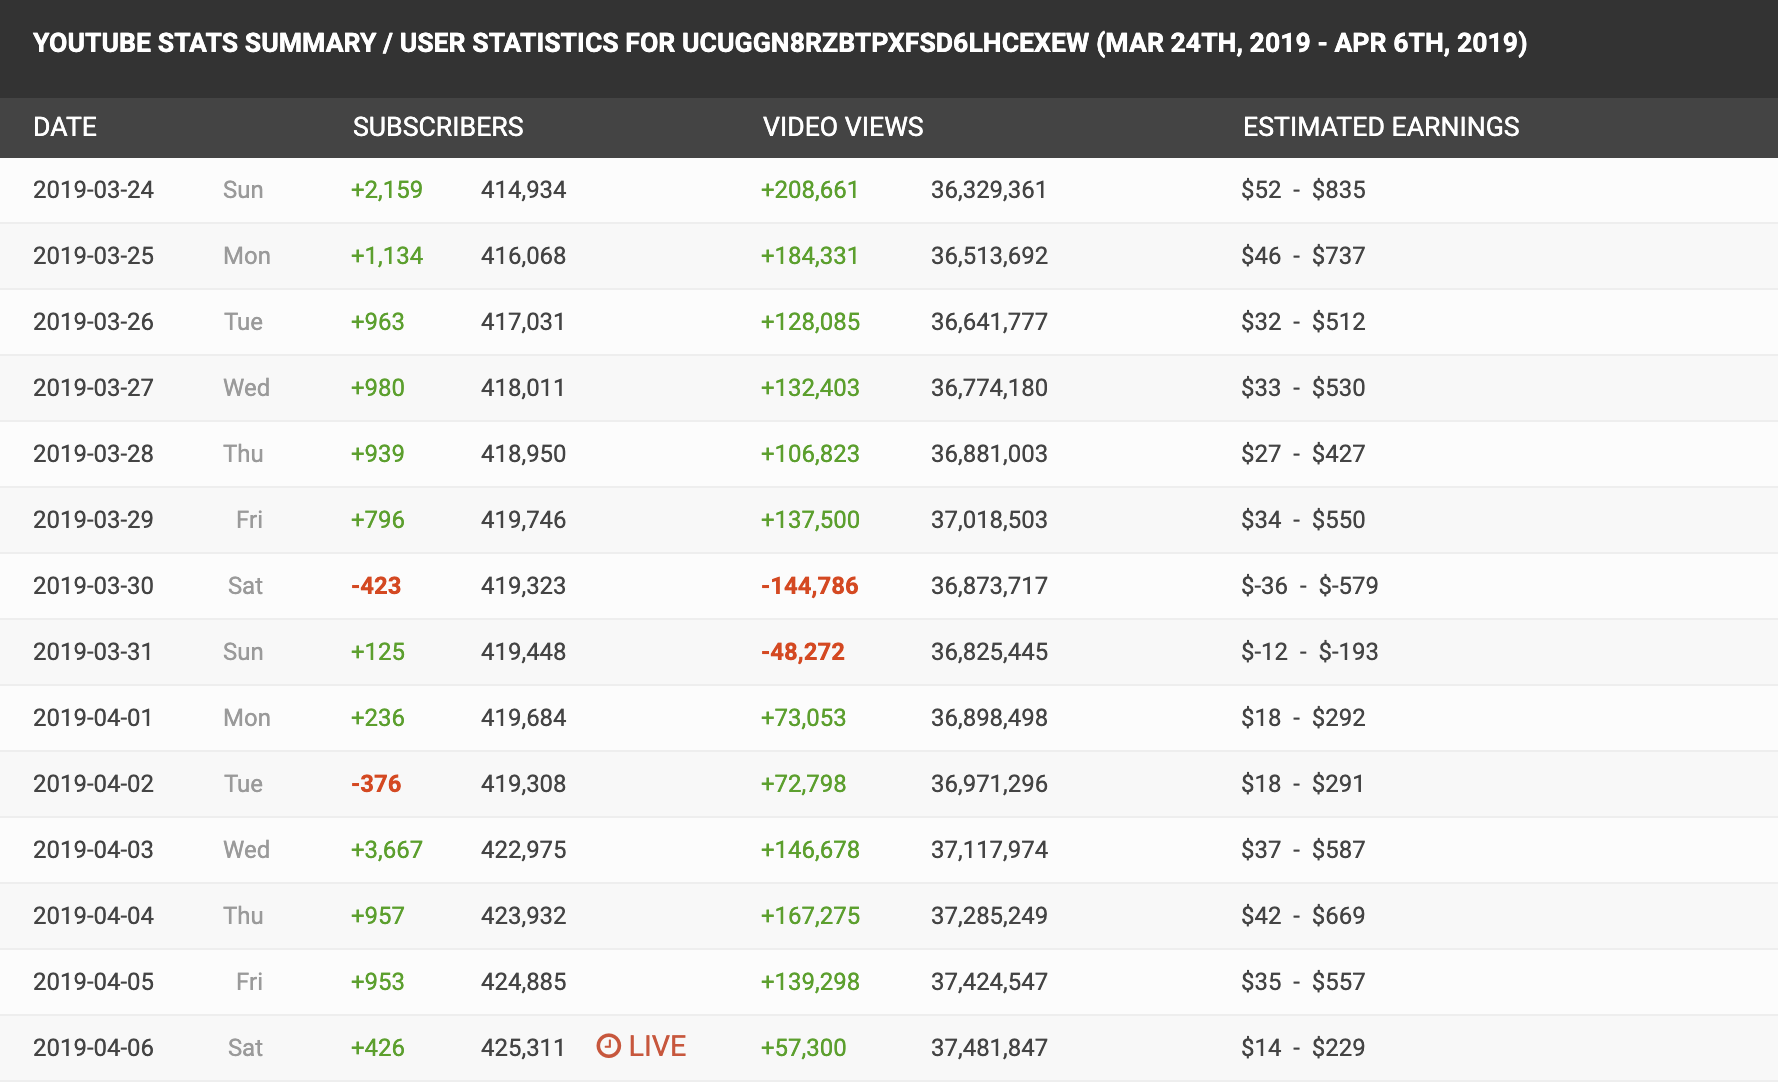Click the YouTube Stats Summary title
1778x1082 pixels.
coord(779,43)
